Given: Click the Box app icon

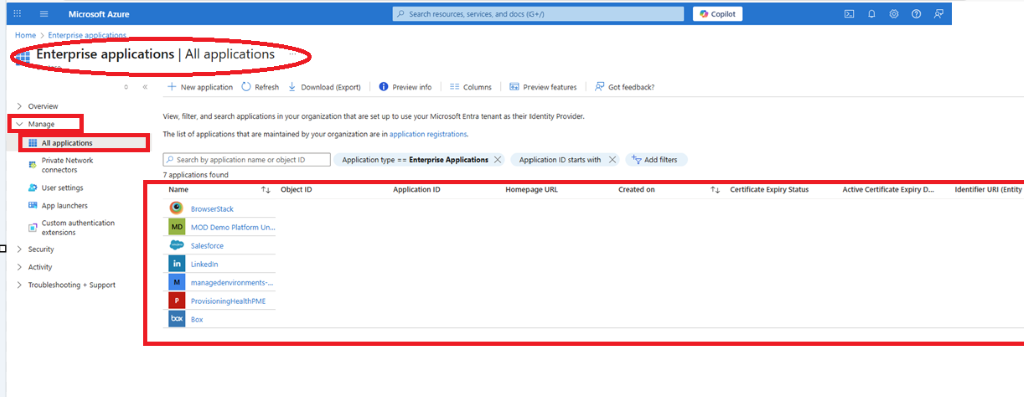Looking at the screenshot, I should pos(176,319).
